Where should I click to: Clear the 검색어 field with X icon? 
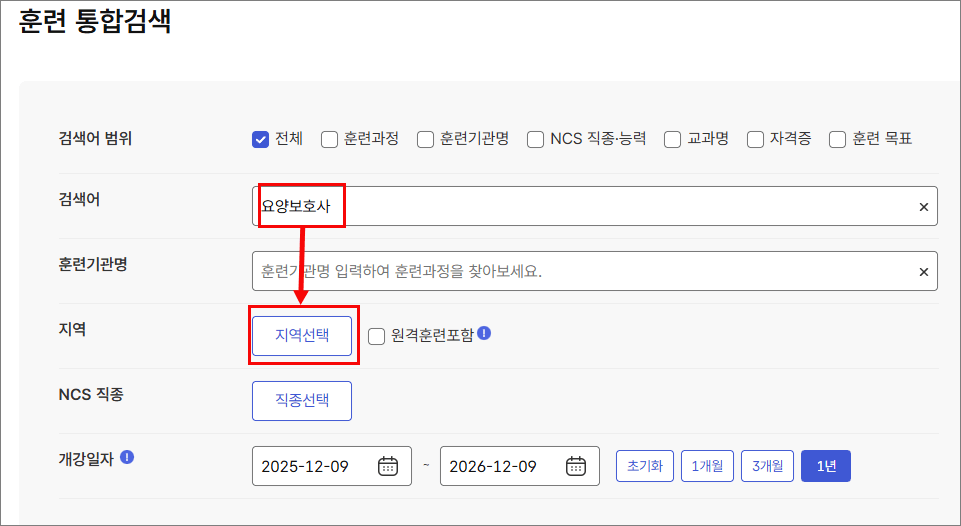(x=923, y=207)
